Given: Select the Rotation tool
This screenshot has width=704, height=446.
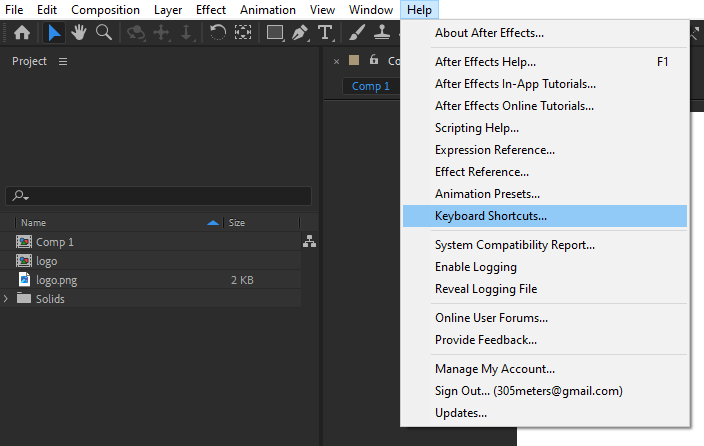Looking at the screenshot, I should click(x=218, y=33).
